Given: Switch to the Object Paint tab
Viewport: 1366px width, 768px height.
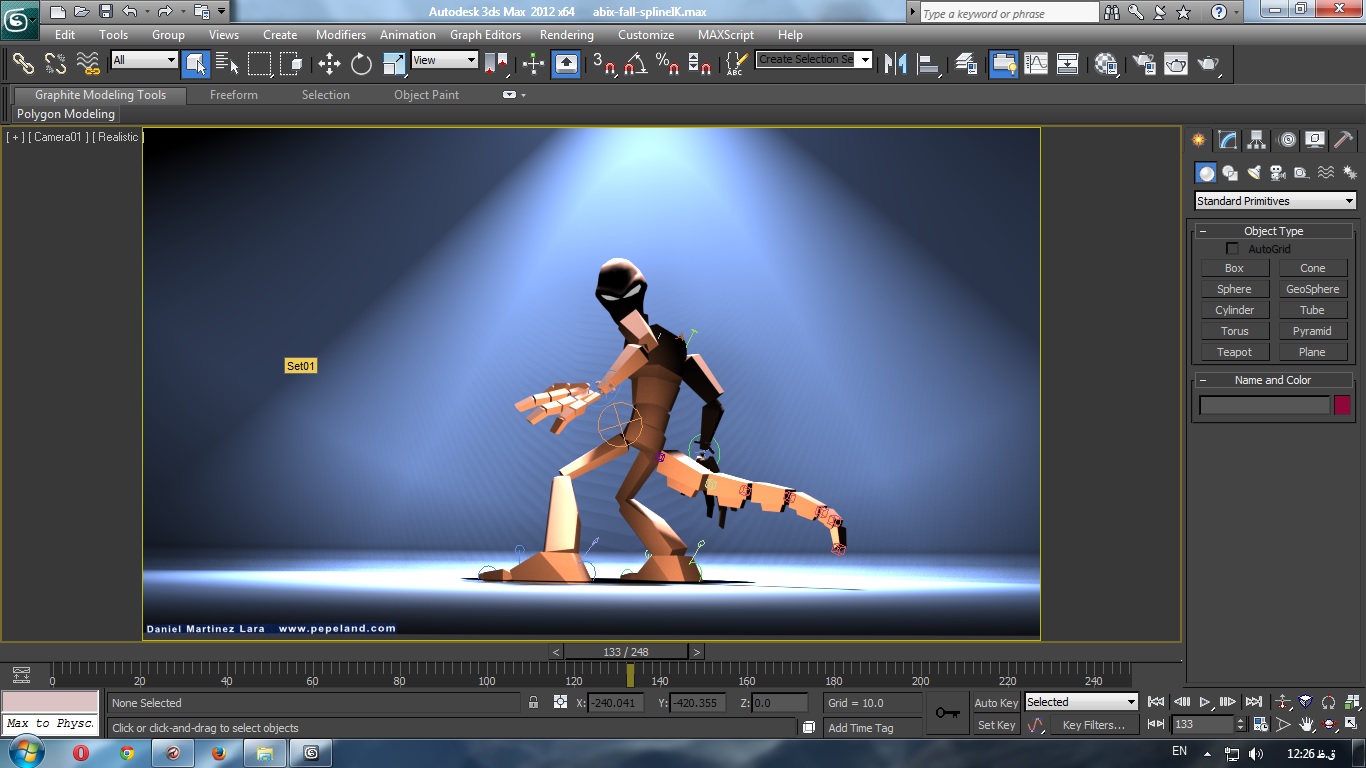Looking at the screenshot, I should click(426, 95).
